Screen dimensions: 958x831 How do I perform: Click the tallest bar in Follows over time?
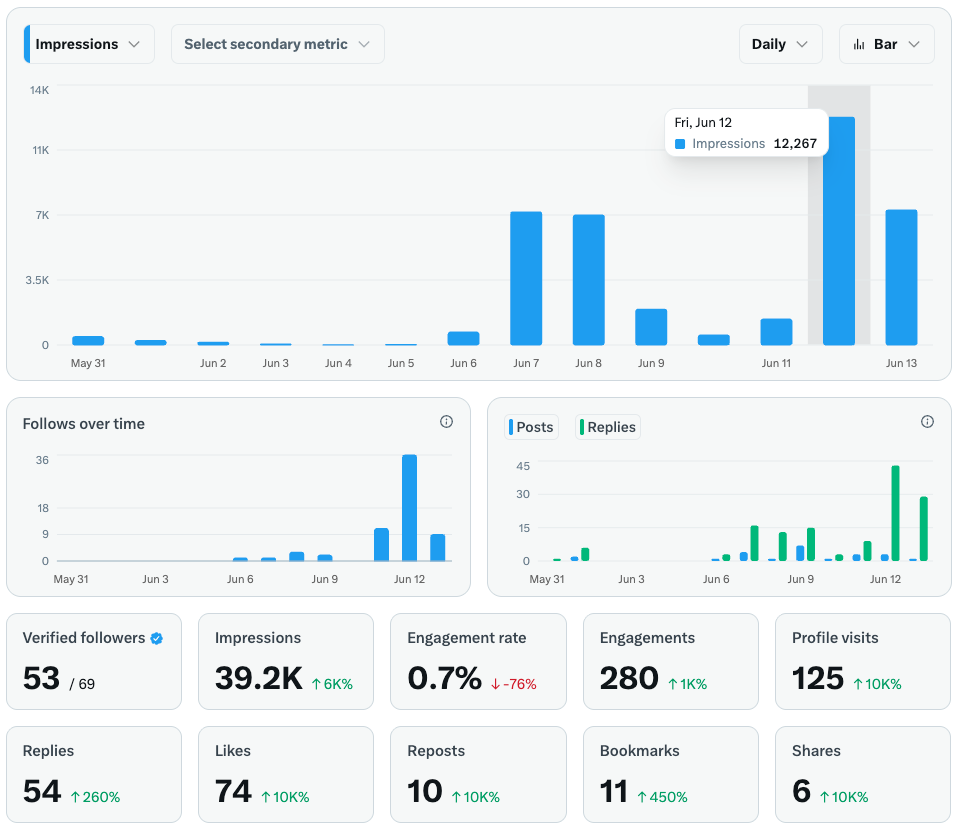[409, 508]
